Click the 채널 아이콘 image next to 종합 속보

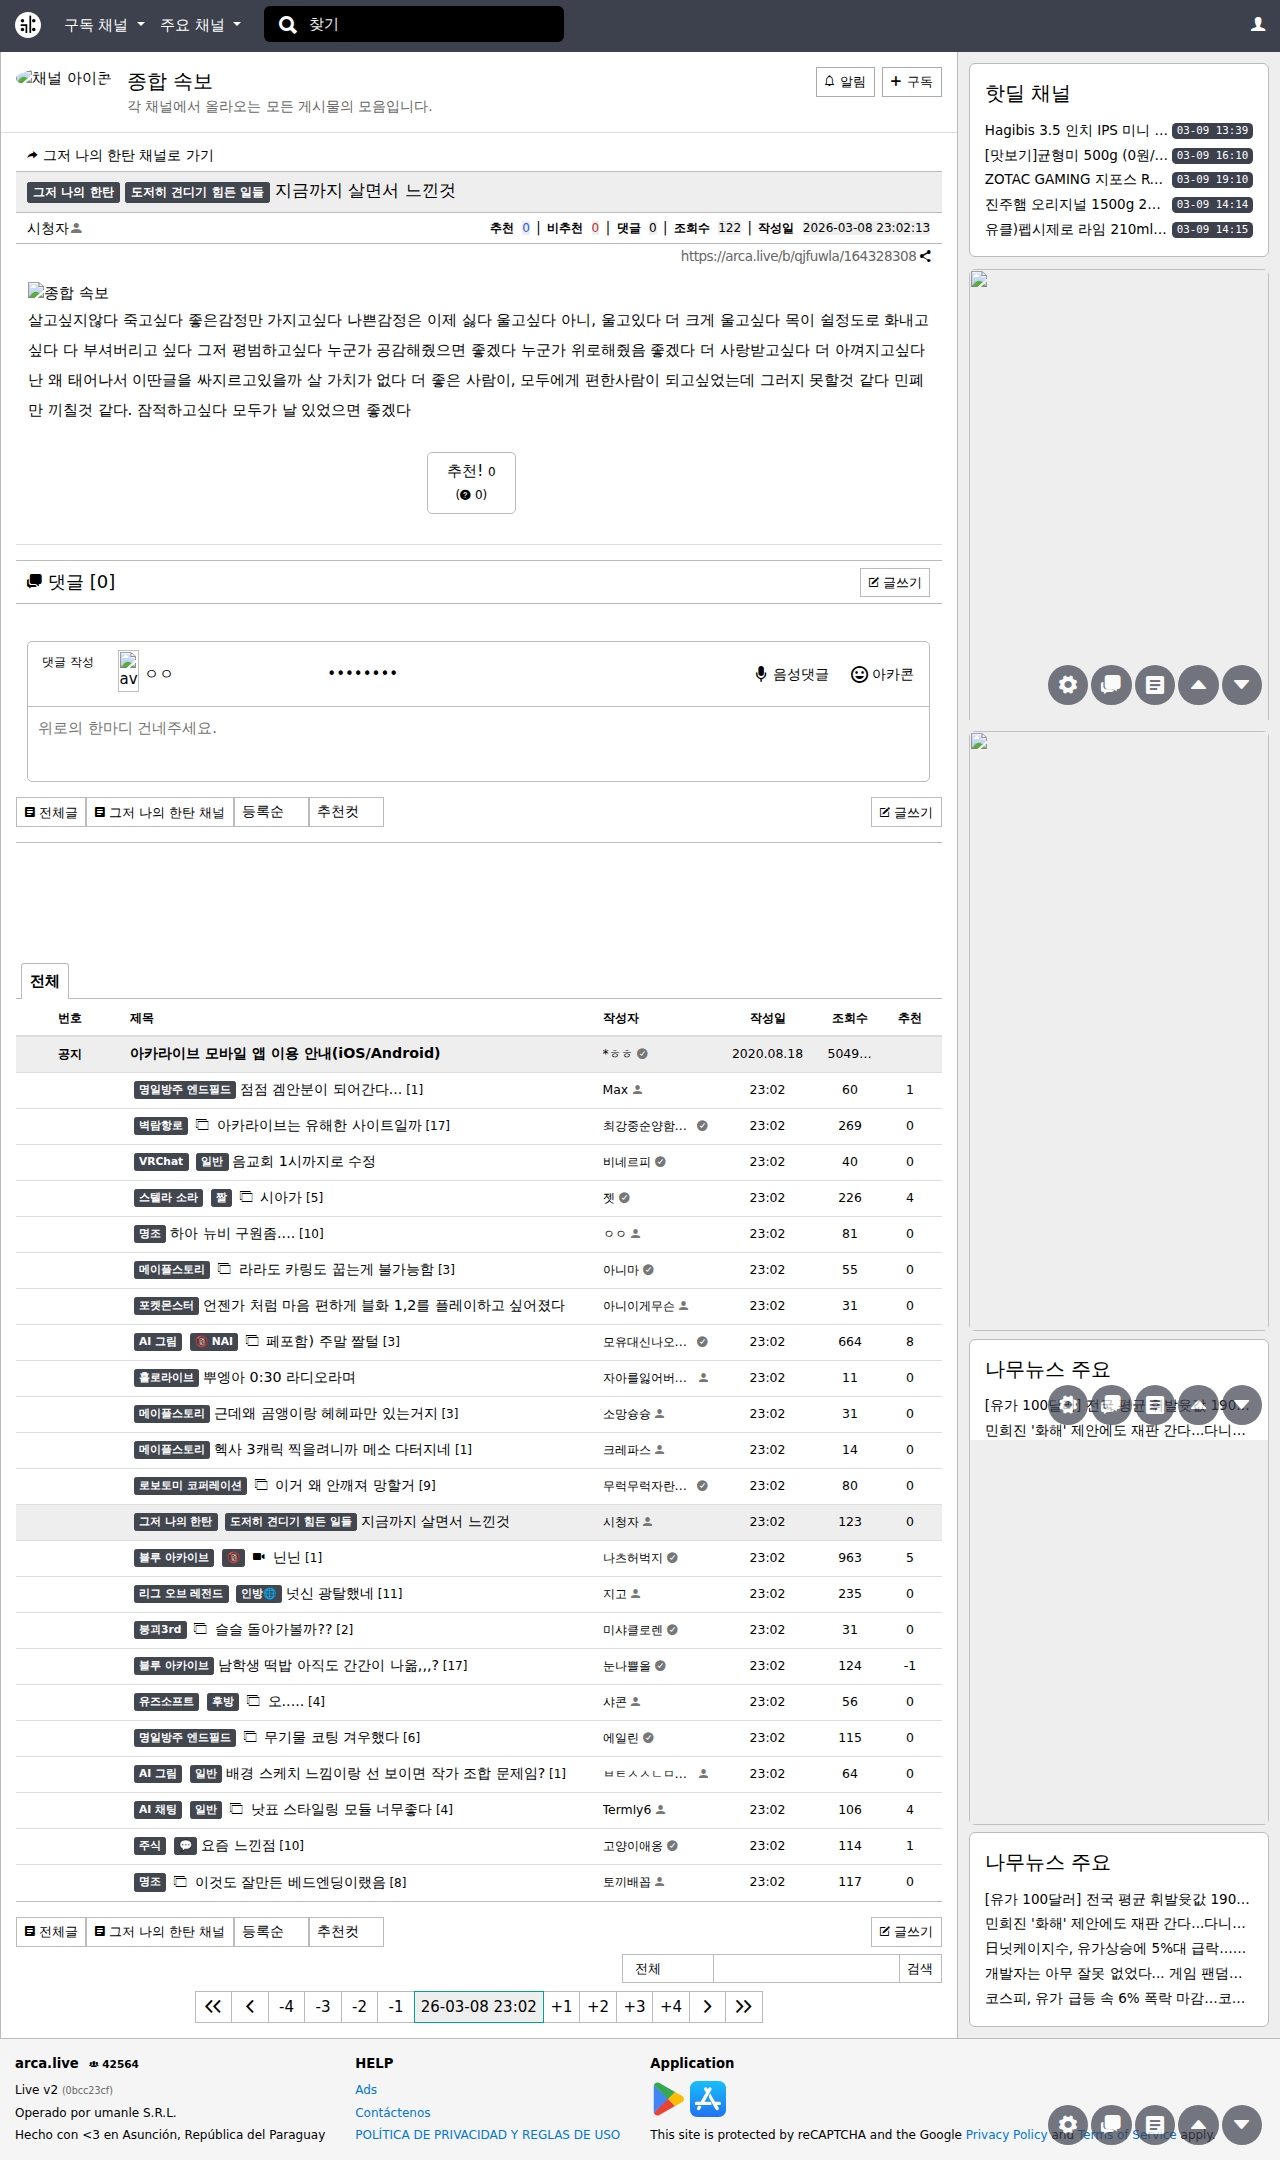pos(64,79)
